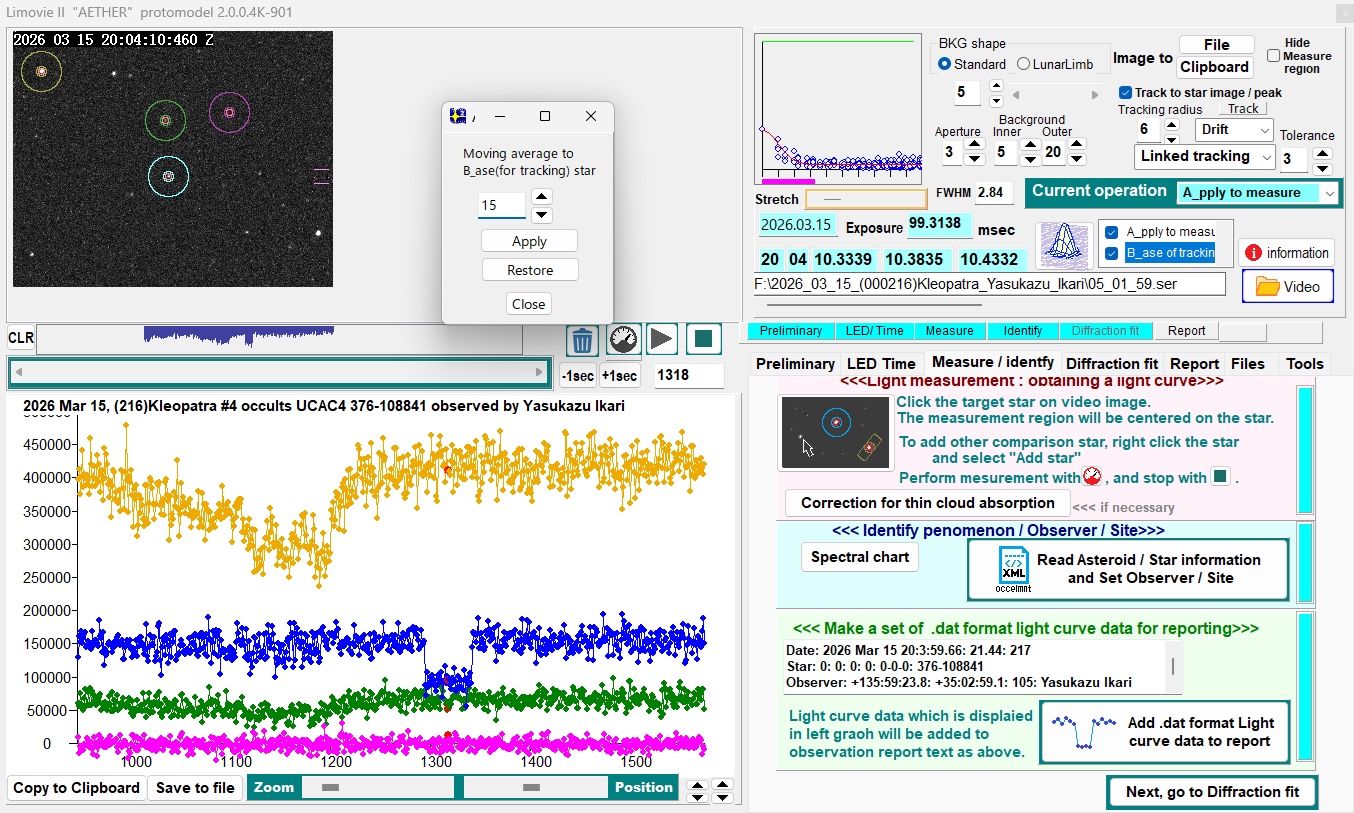This screenshot has width=1354, height=813.
Task: Open the Video folder button
Action: (x=1287, y=286)
